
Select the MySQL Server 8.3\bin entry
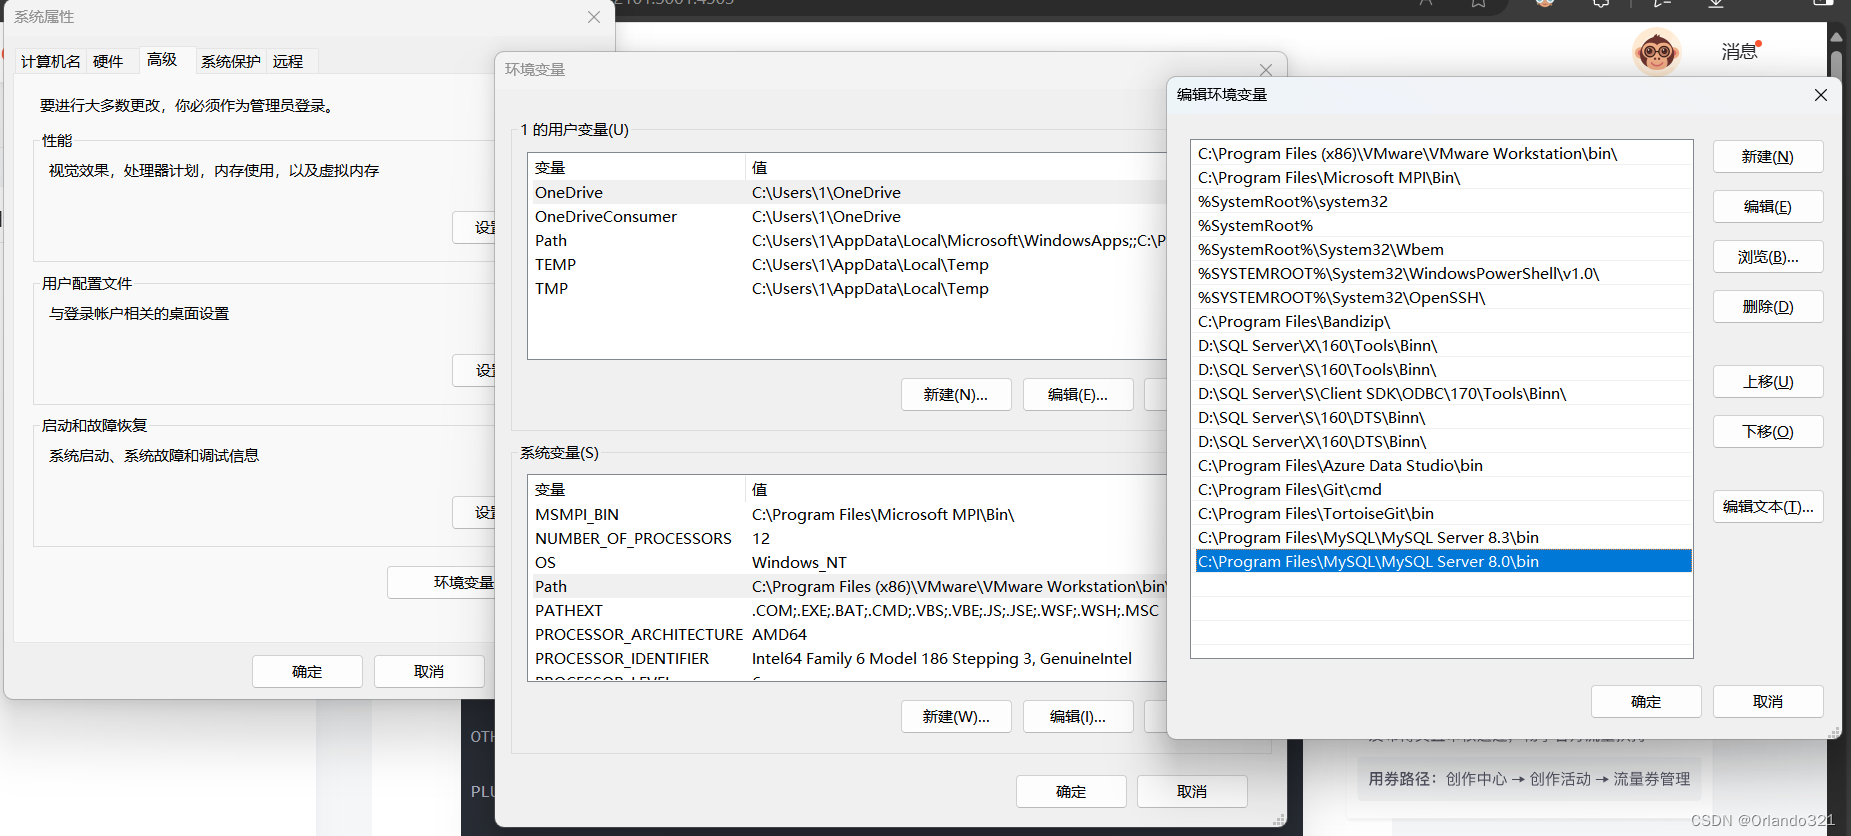coord(1442,537)
